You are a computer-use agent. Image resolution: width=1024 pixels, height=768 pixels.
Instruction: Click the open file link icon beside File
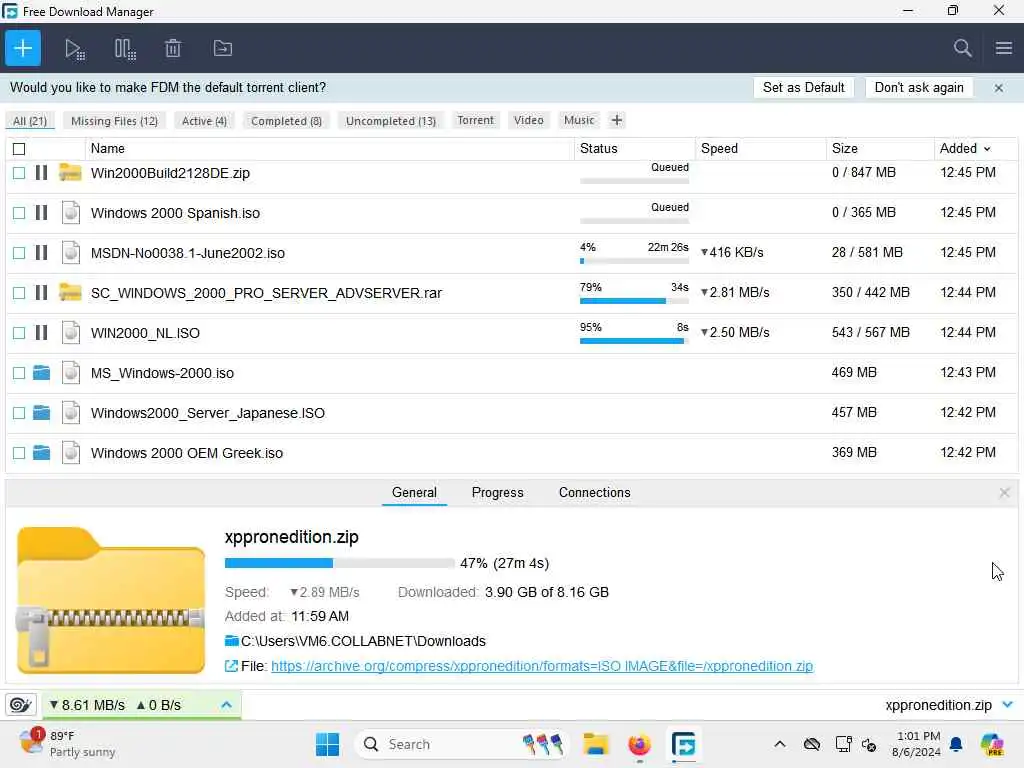click(231, 666)
